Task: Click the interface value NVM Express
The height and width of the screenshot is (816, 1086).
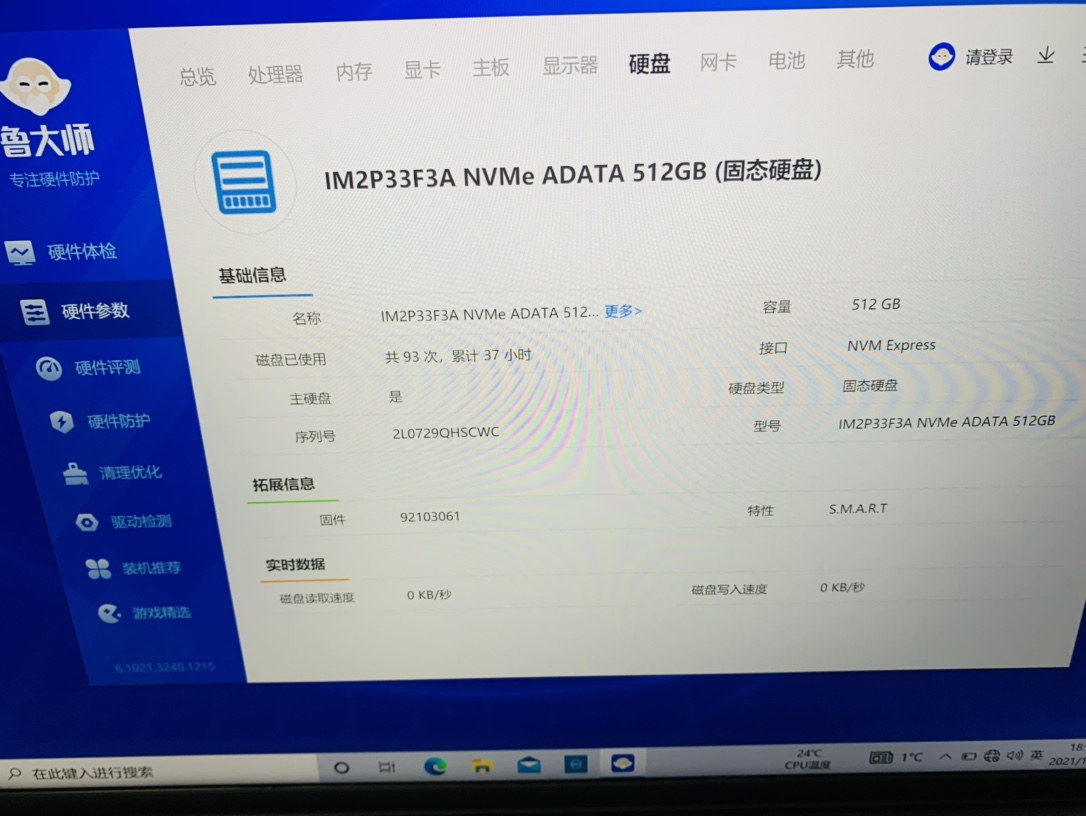Action: tap(891, 345)
